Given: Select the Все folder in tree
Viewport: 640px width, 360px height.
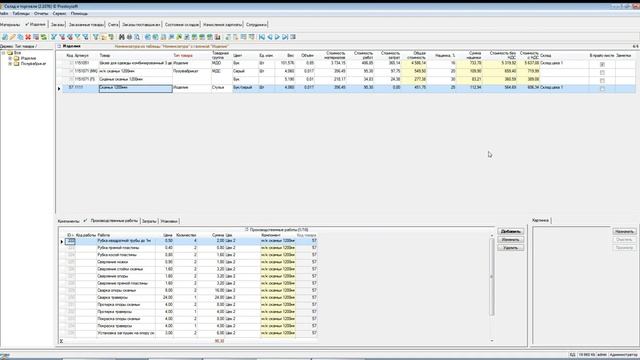Looking at the screenshot, I should click(x=17, y=53).
